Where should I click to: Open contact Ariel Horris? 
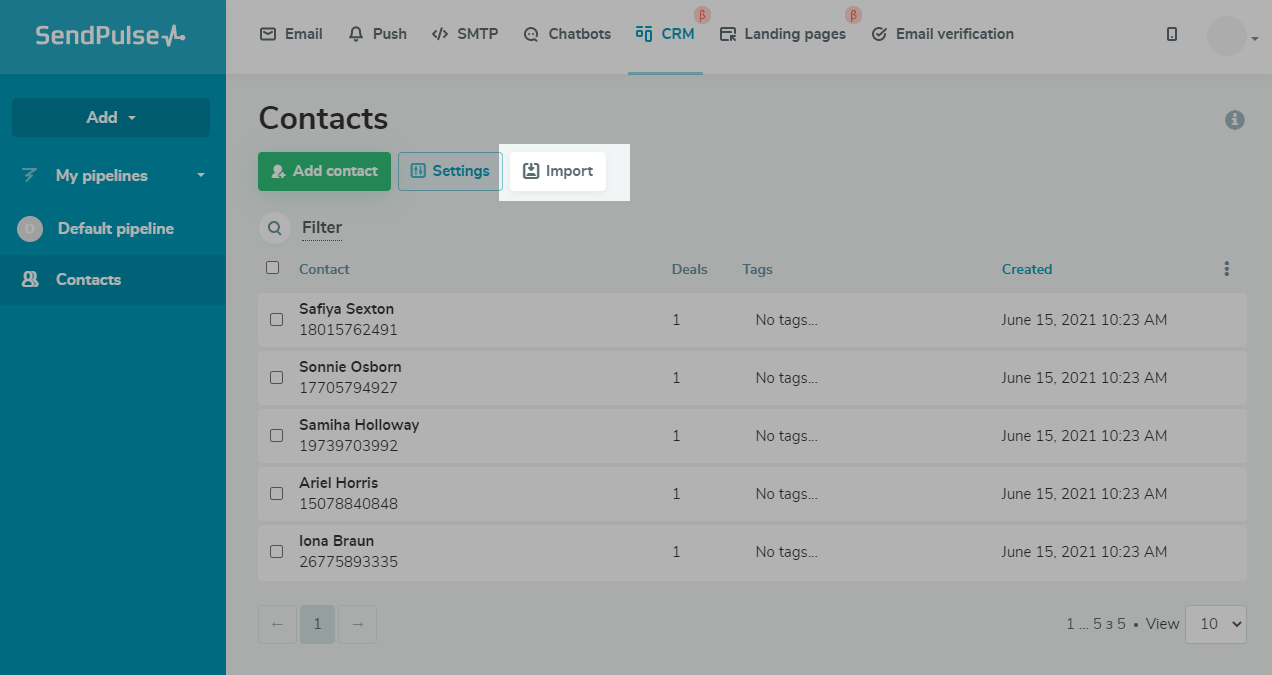tap(338, 483)
